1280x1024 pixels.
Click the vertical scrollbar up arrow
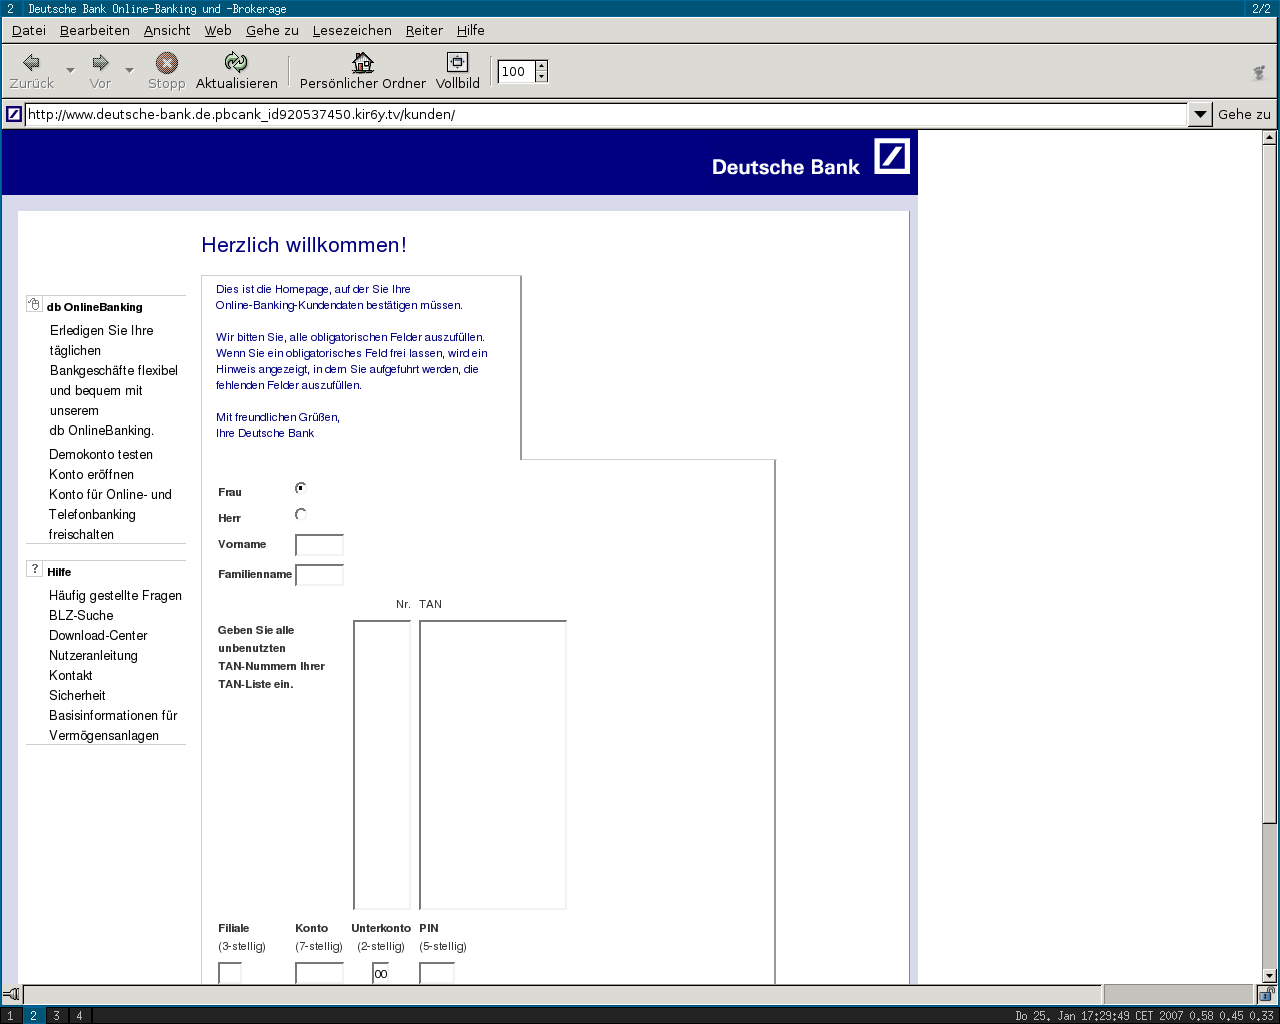click(x=1269, y=138)
